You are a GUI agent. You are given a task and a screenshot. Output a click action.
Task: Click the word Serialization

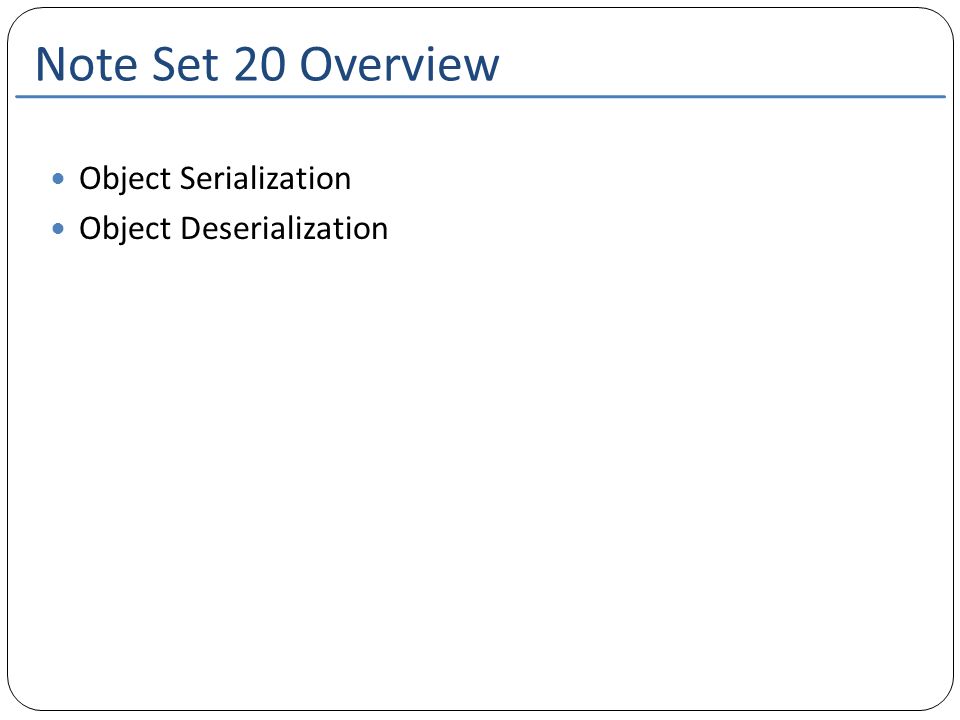pyautogui.click(x=266, y=179)
